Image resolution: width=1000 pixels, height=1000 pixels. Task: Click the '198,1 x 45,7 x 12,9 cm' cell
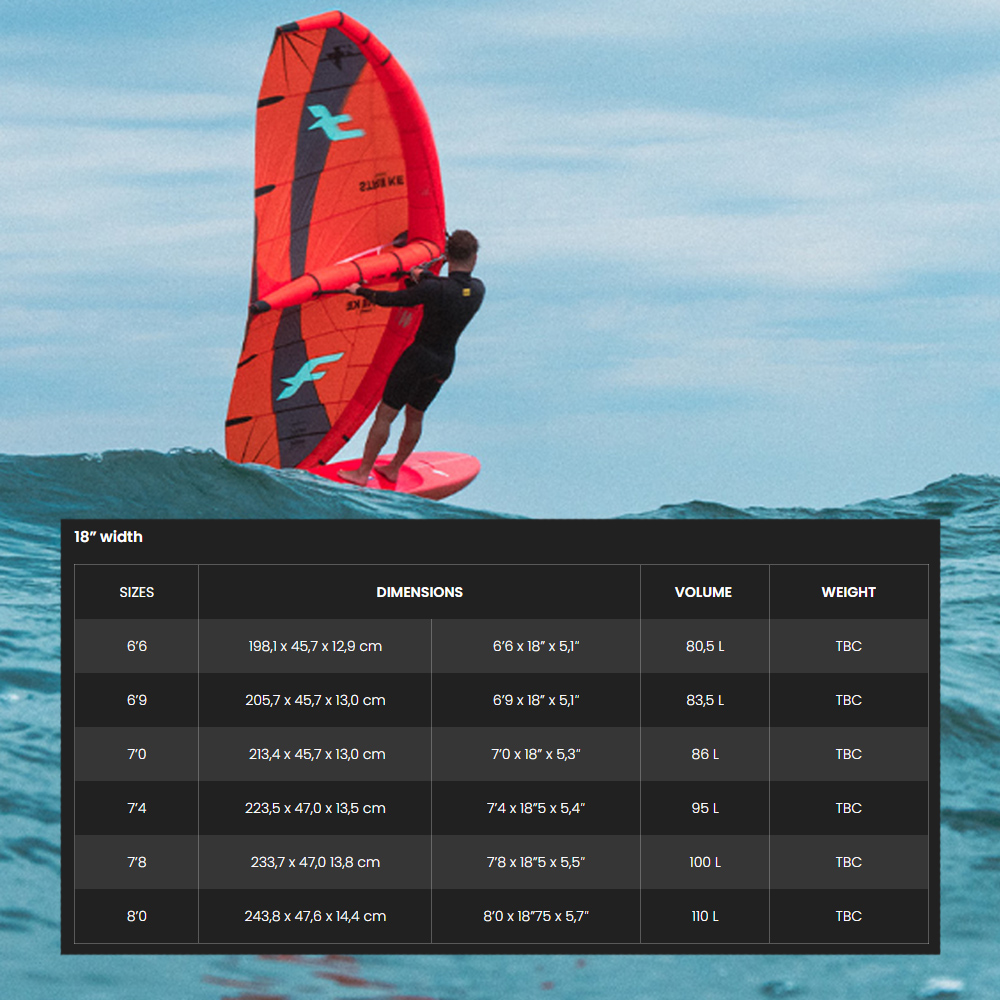(315, 646)
